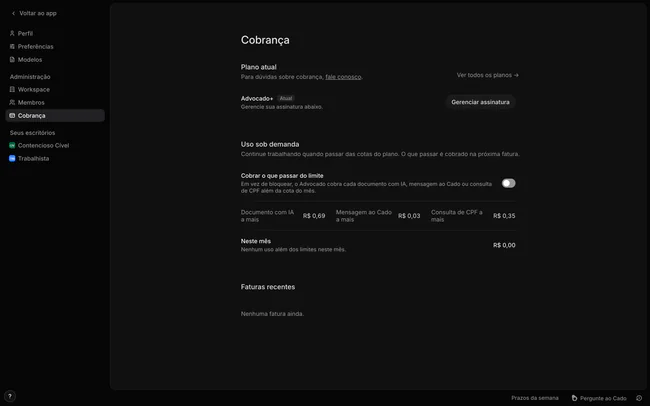Click the back chevron beside Voltar ao app

[x=13, y=13]
